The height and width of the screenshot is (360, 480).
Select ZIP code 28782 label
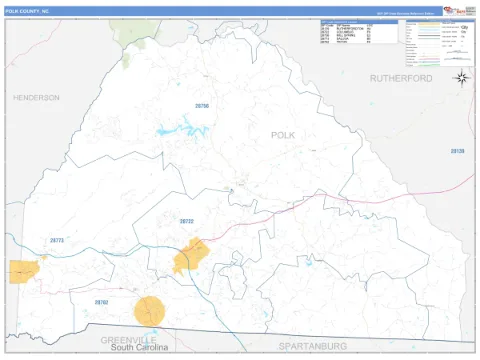coord(101,302)
